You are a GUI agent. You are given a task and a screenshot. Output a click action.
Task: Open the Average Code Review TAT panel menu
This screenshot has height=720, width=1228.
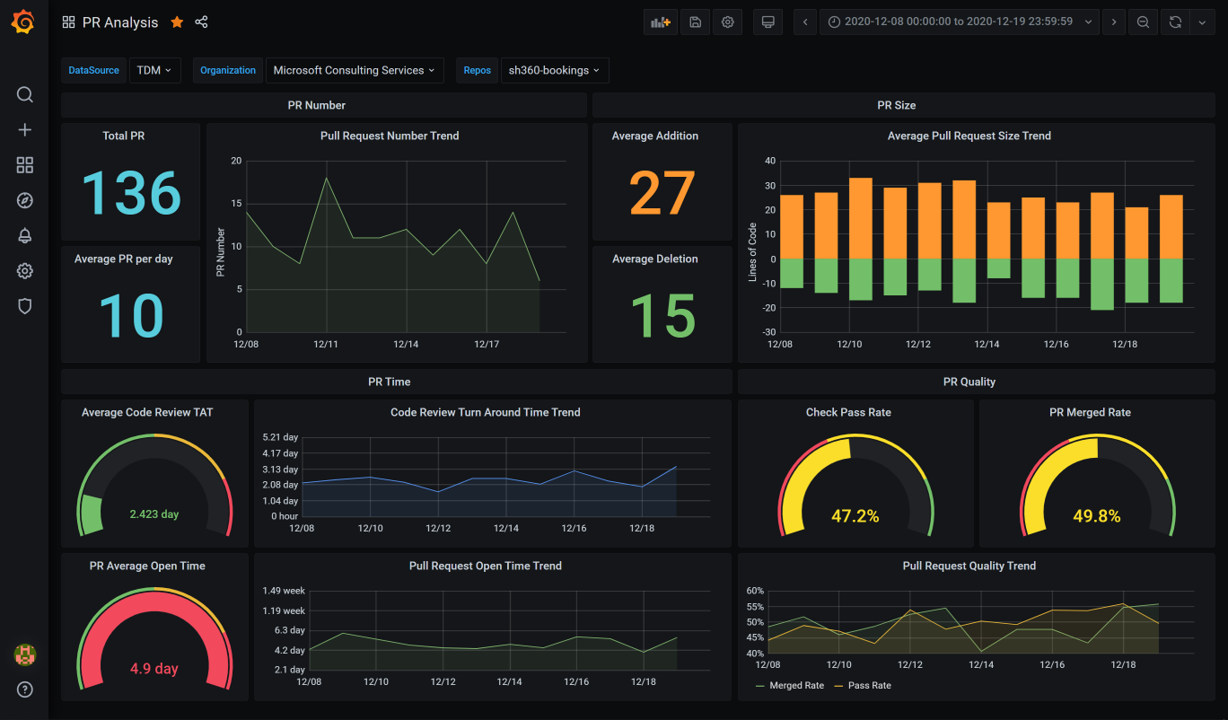[x=147, y=412]
